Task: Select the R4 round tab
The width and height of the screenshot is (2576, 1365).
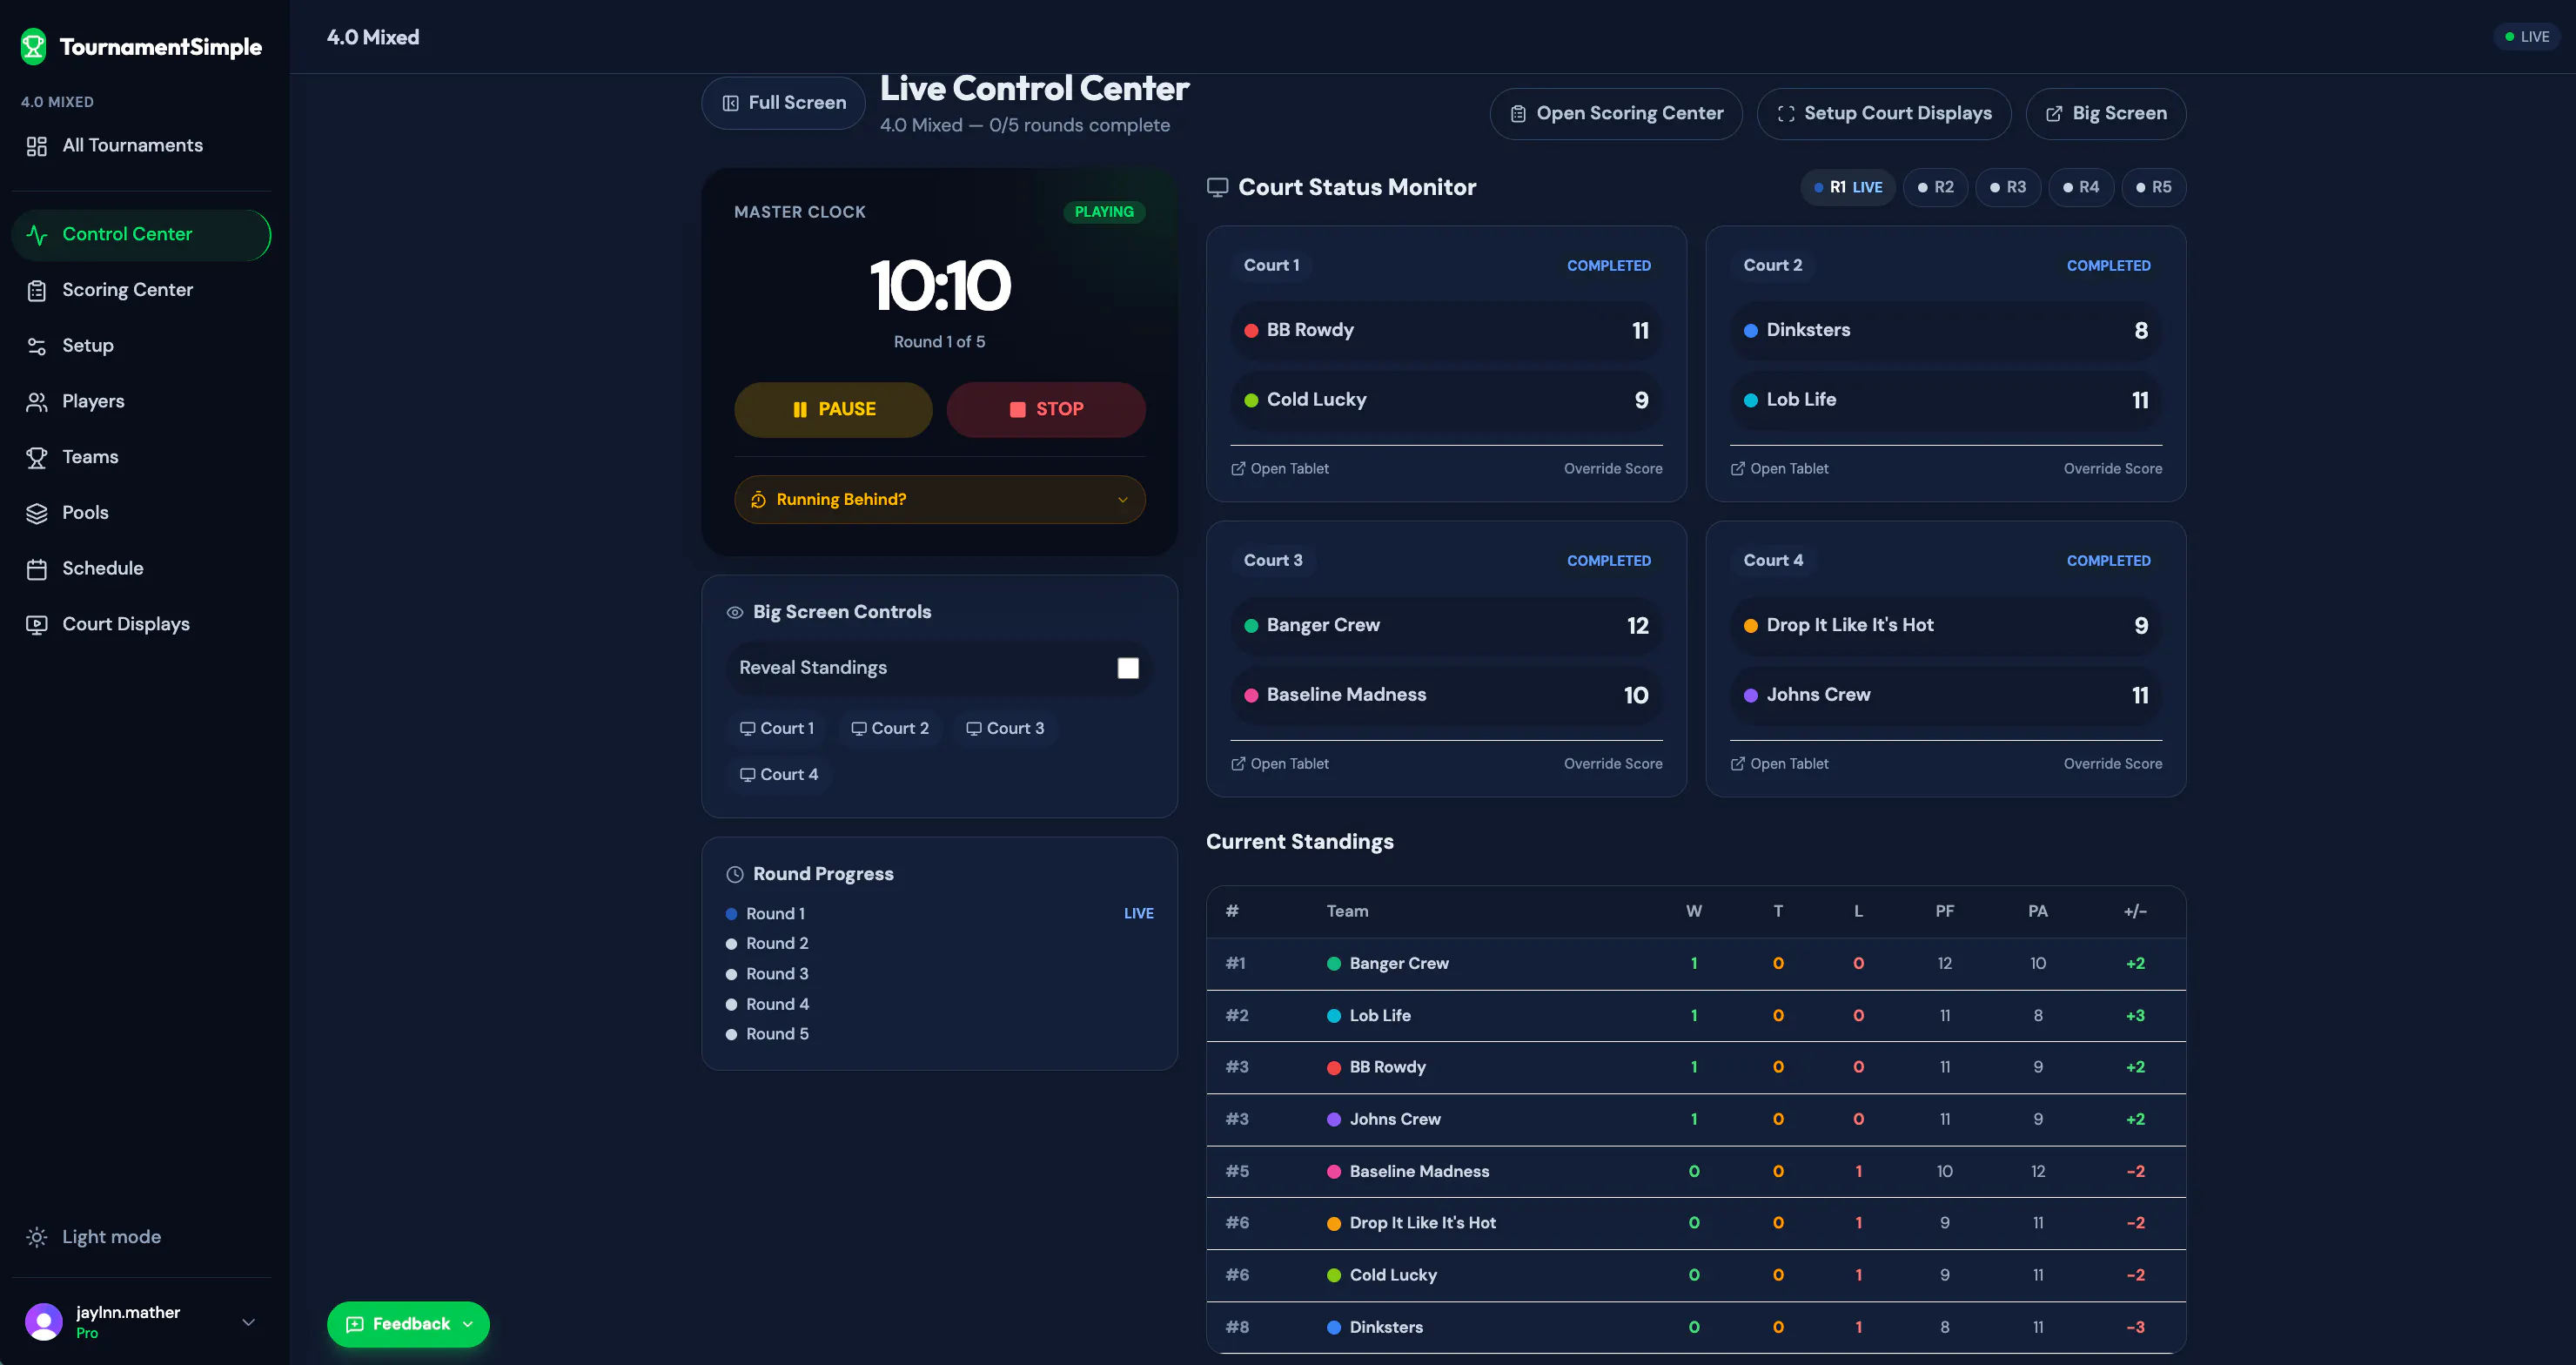Action: [2081, 187]
